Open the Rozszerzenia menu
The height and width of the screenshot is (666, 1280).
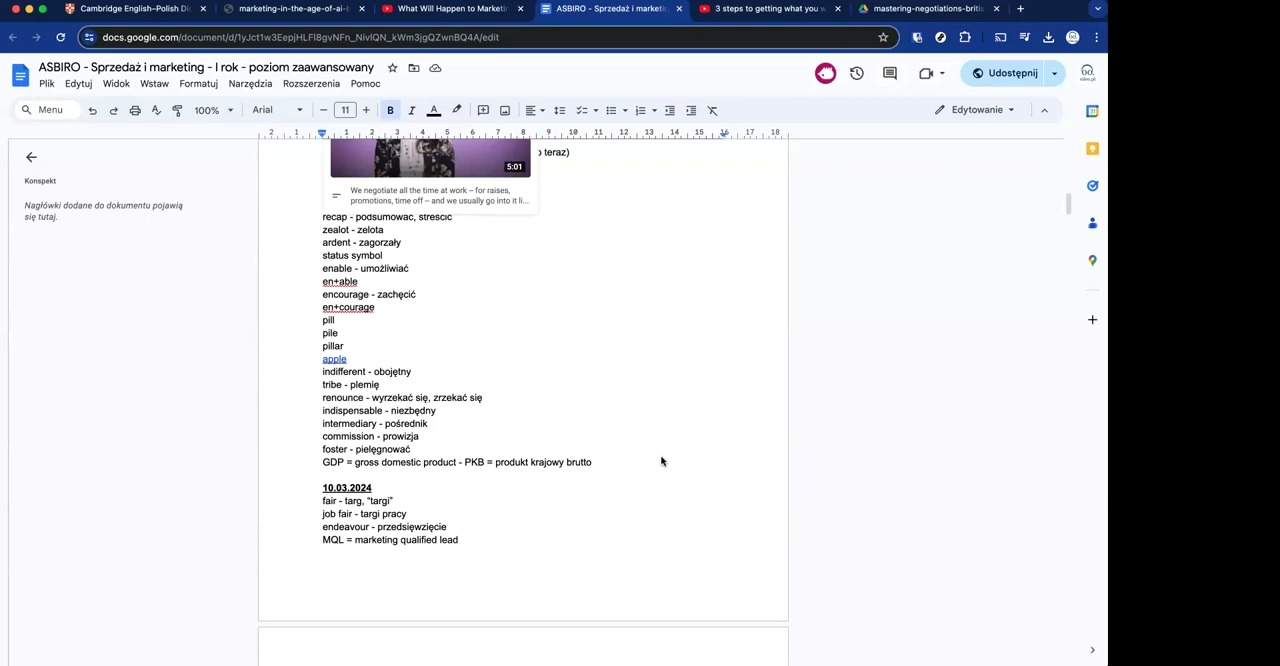[x=311, y=84]
